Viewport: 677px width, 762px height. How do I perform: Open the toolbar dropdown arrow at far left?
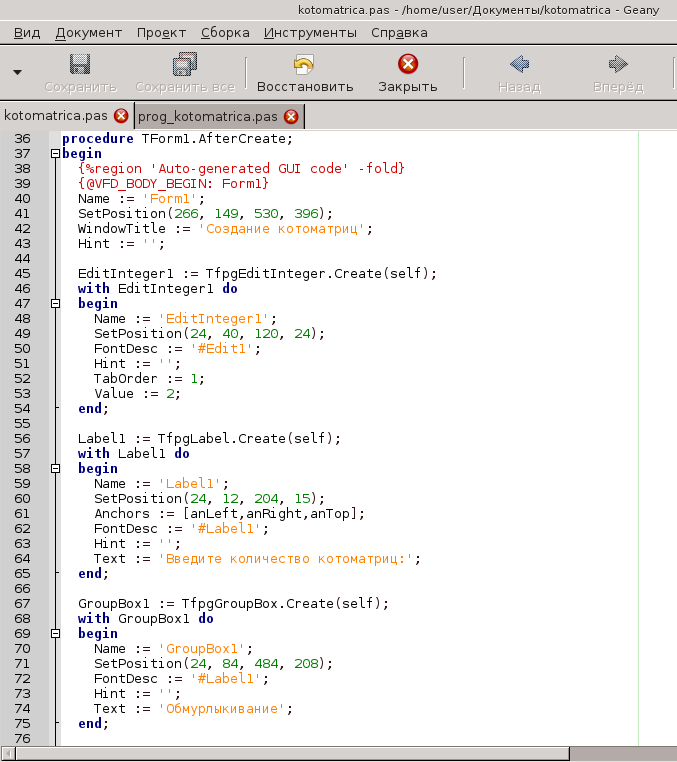(x=17, y=72)
